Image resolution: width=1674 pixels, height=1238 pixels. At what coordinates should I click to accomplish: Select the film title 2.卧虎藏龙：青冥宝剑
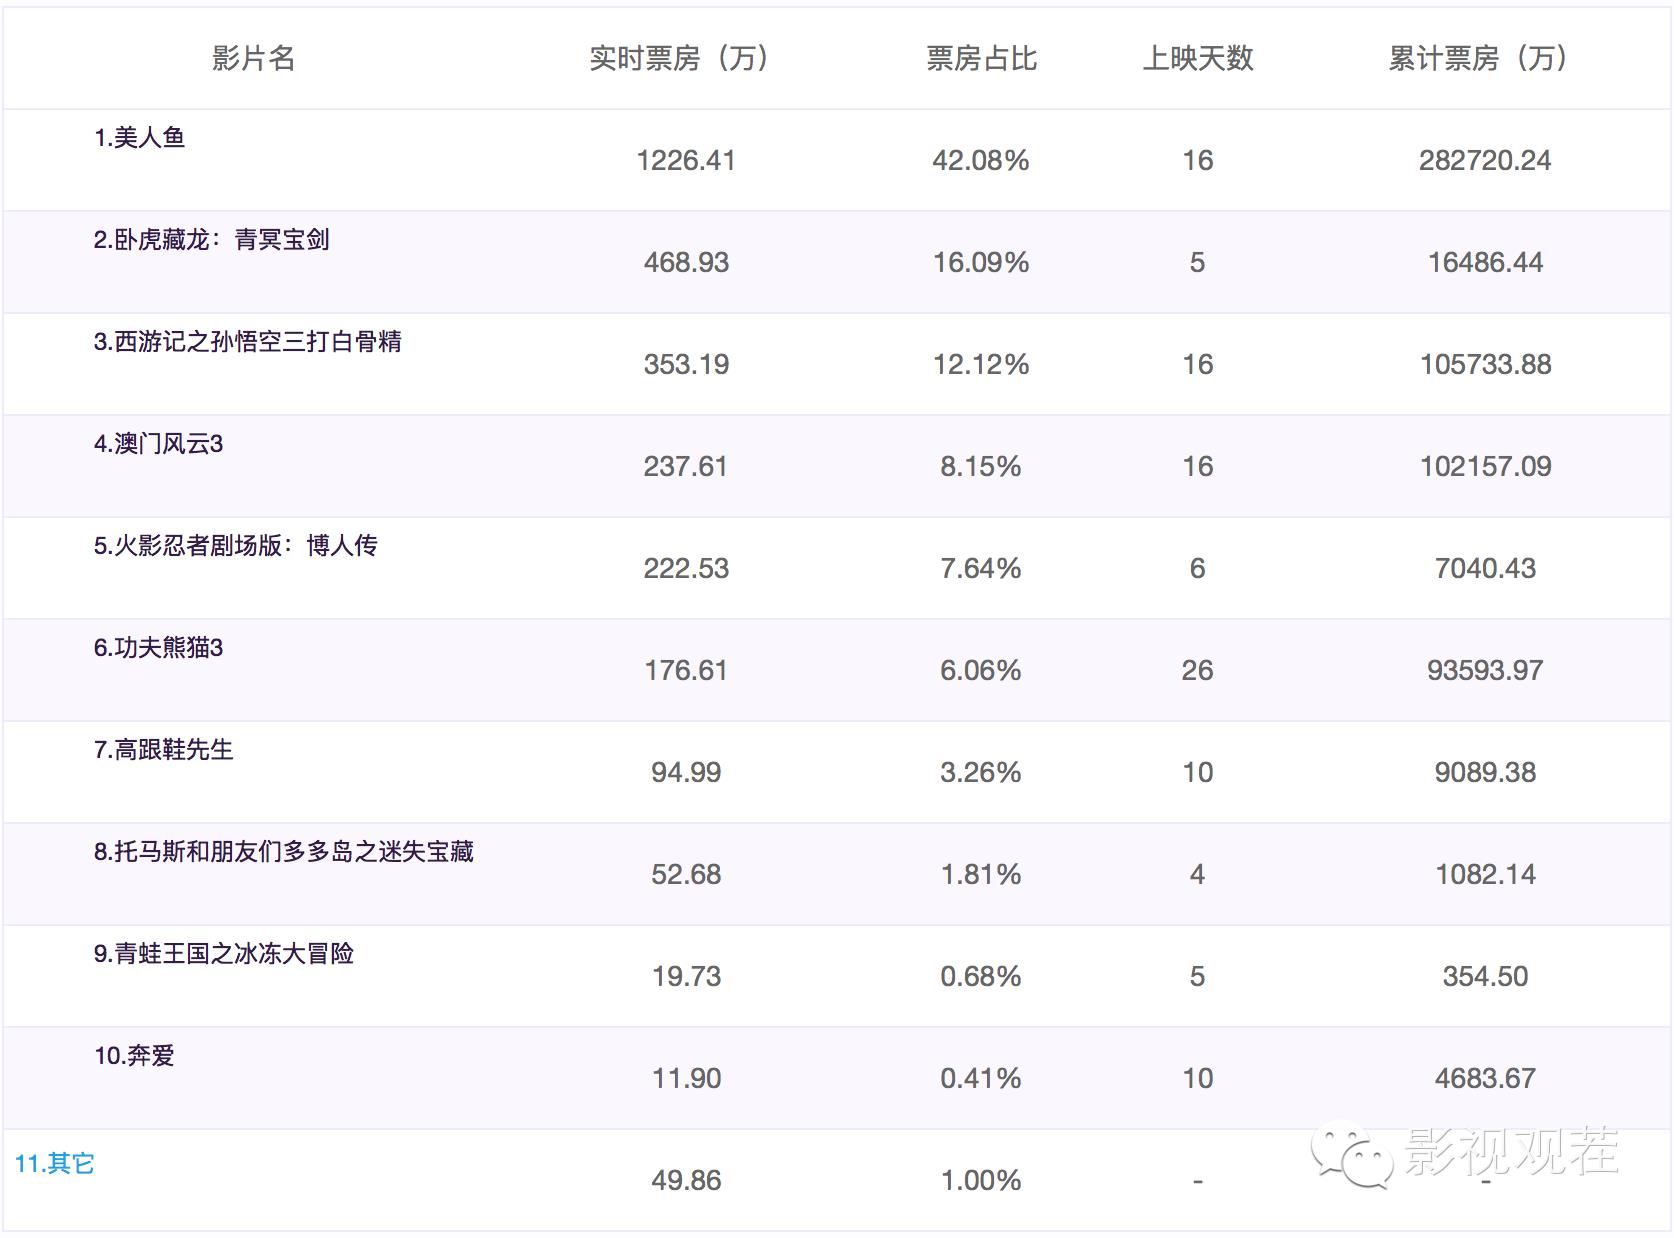point(212,240)
